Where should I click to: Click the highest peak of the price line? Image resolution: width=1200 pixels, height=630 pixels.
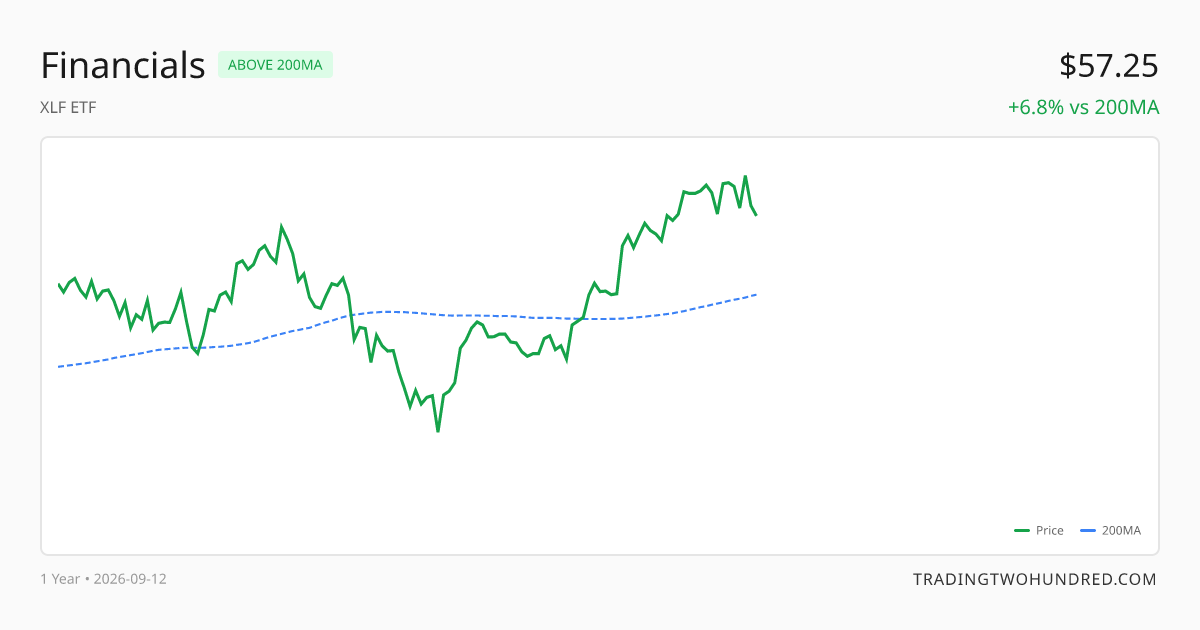pyautogui.click(x=745, y=176)
